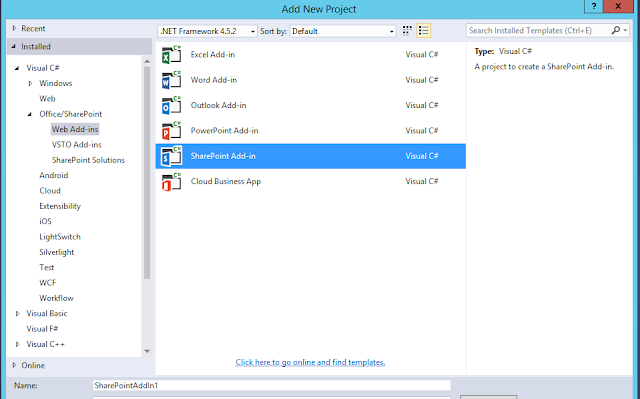Image resolution: width=640 pixels, height=399 pixels.
Task: Open the Sort by Default dropdown
Action: point(343,31)
